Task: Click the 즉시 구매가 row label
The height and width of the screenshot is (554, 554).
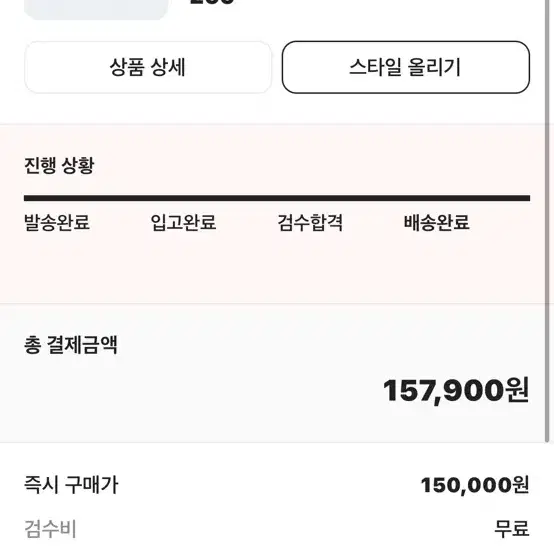Action: coord(71,485)
